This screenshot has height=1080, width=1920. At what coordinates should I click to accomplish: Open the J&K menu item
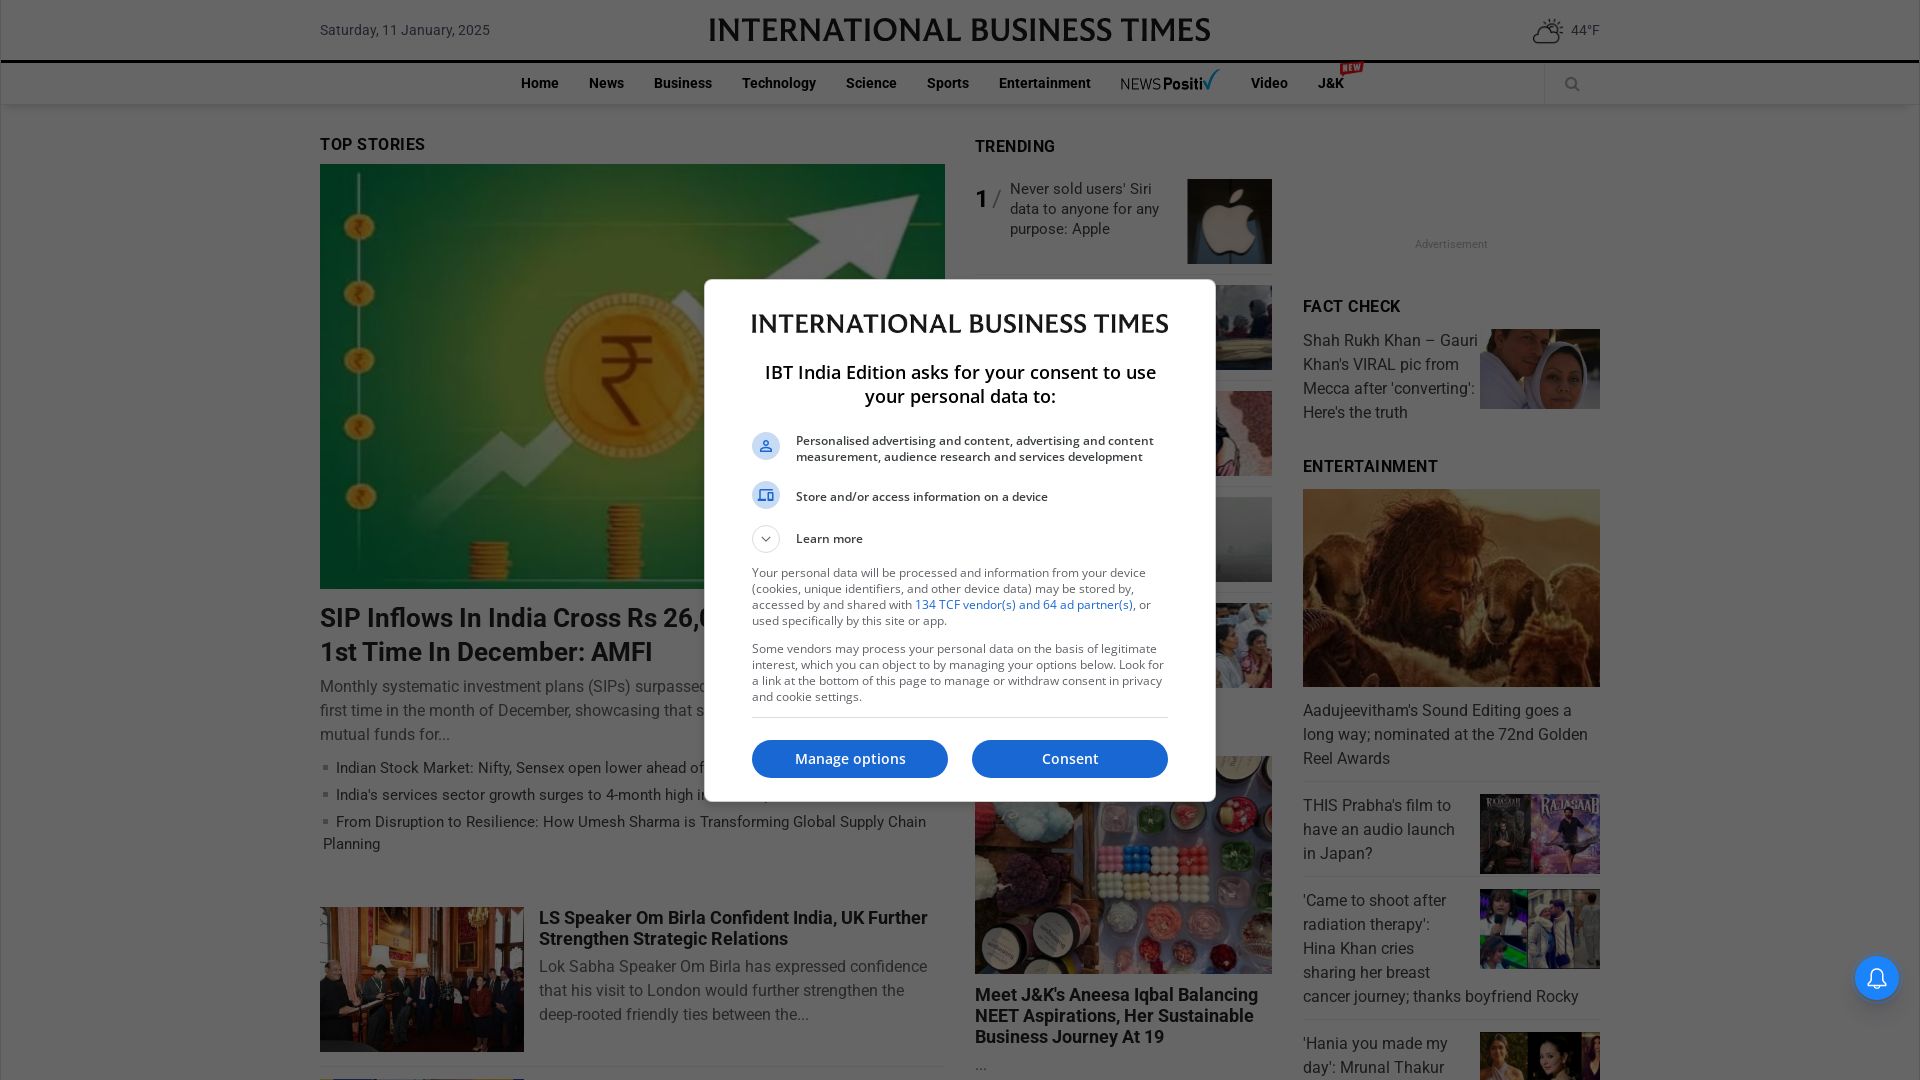click(x=1331, y=83)
